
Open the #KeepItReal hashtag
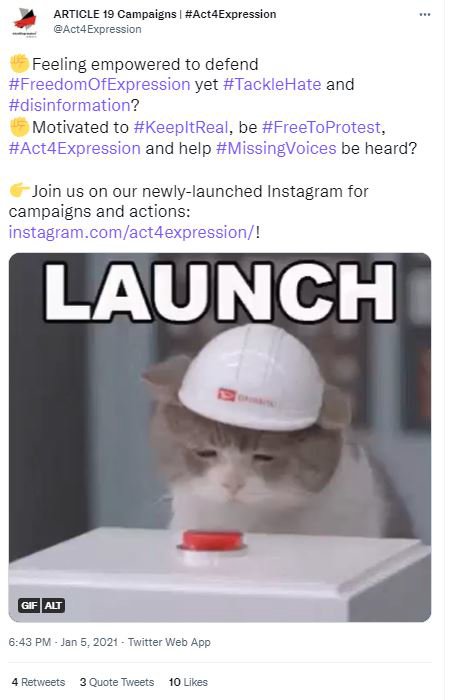181,127
